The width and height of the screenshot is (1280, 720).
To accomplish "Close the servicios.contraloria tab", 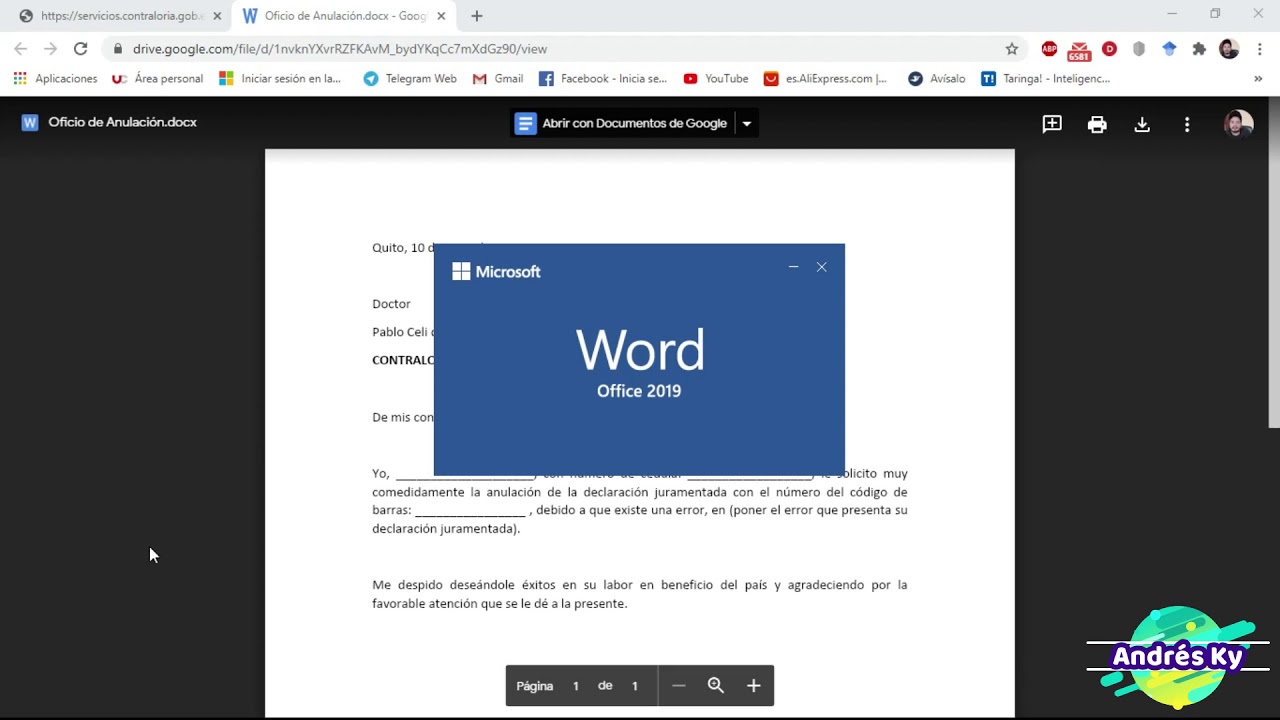I will pyautogui.click(x=217, y=16).
